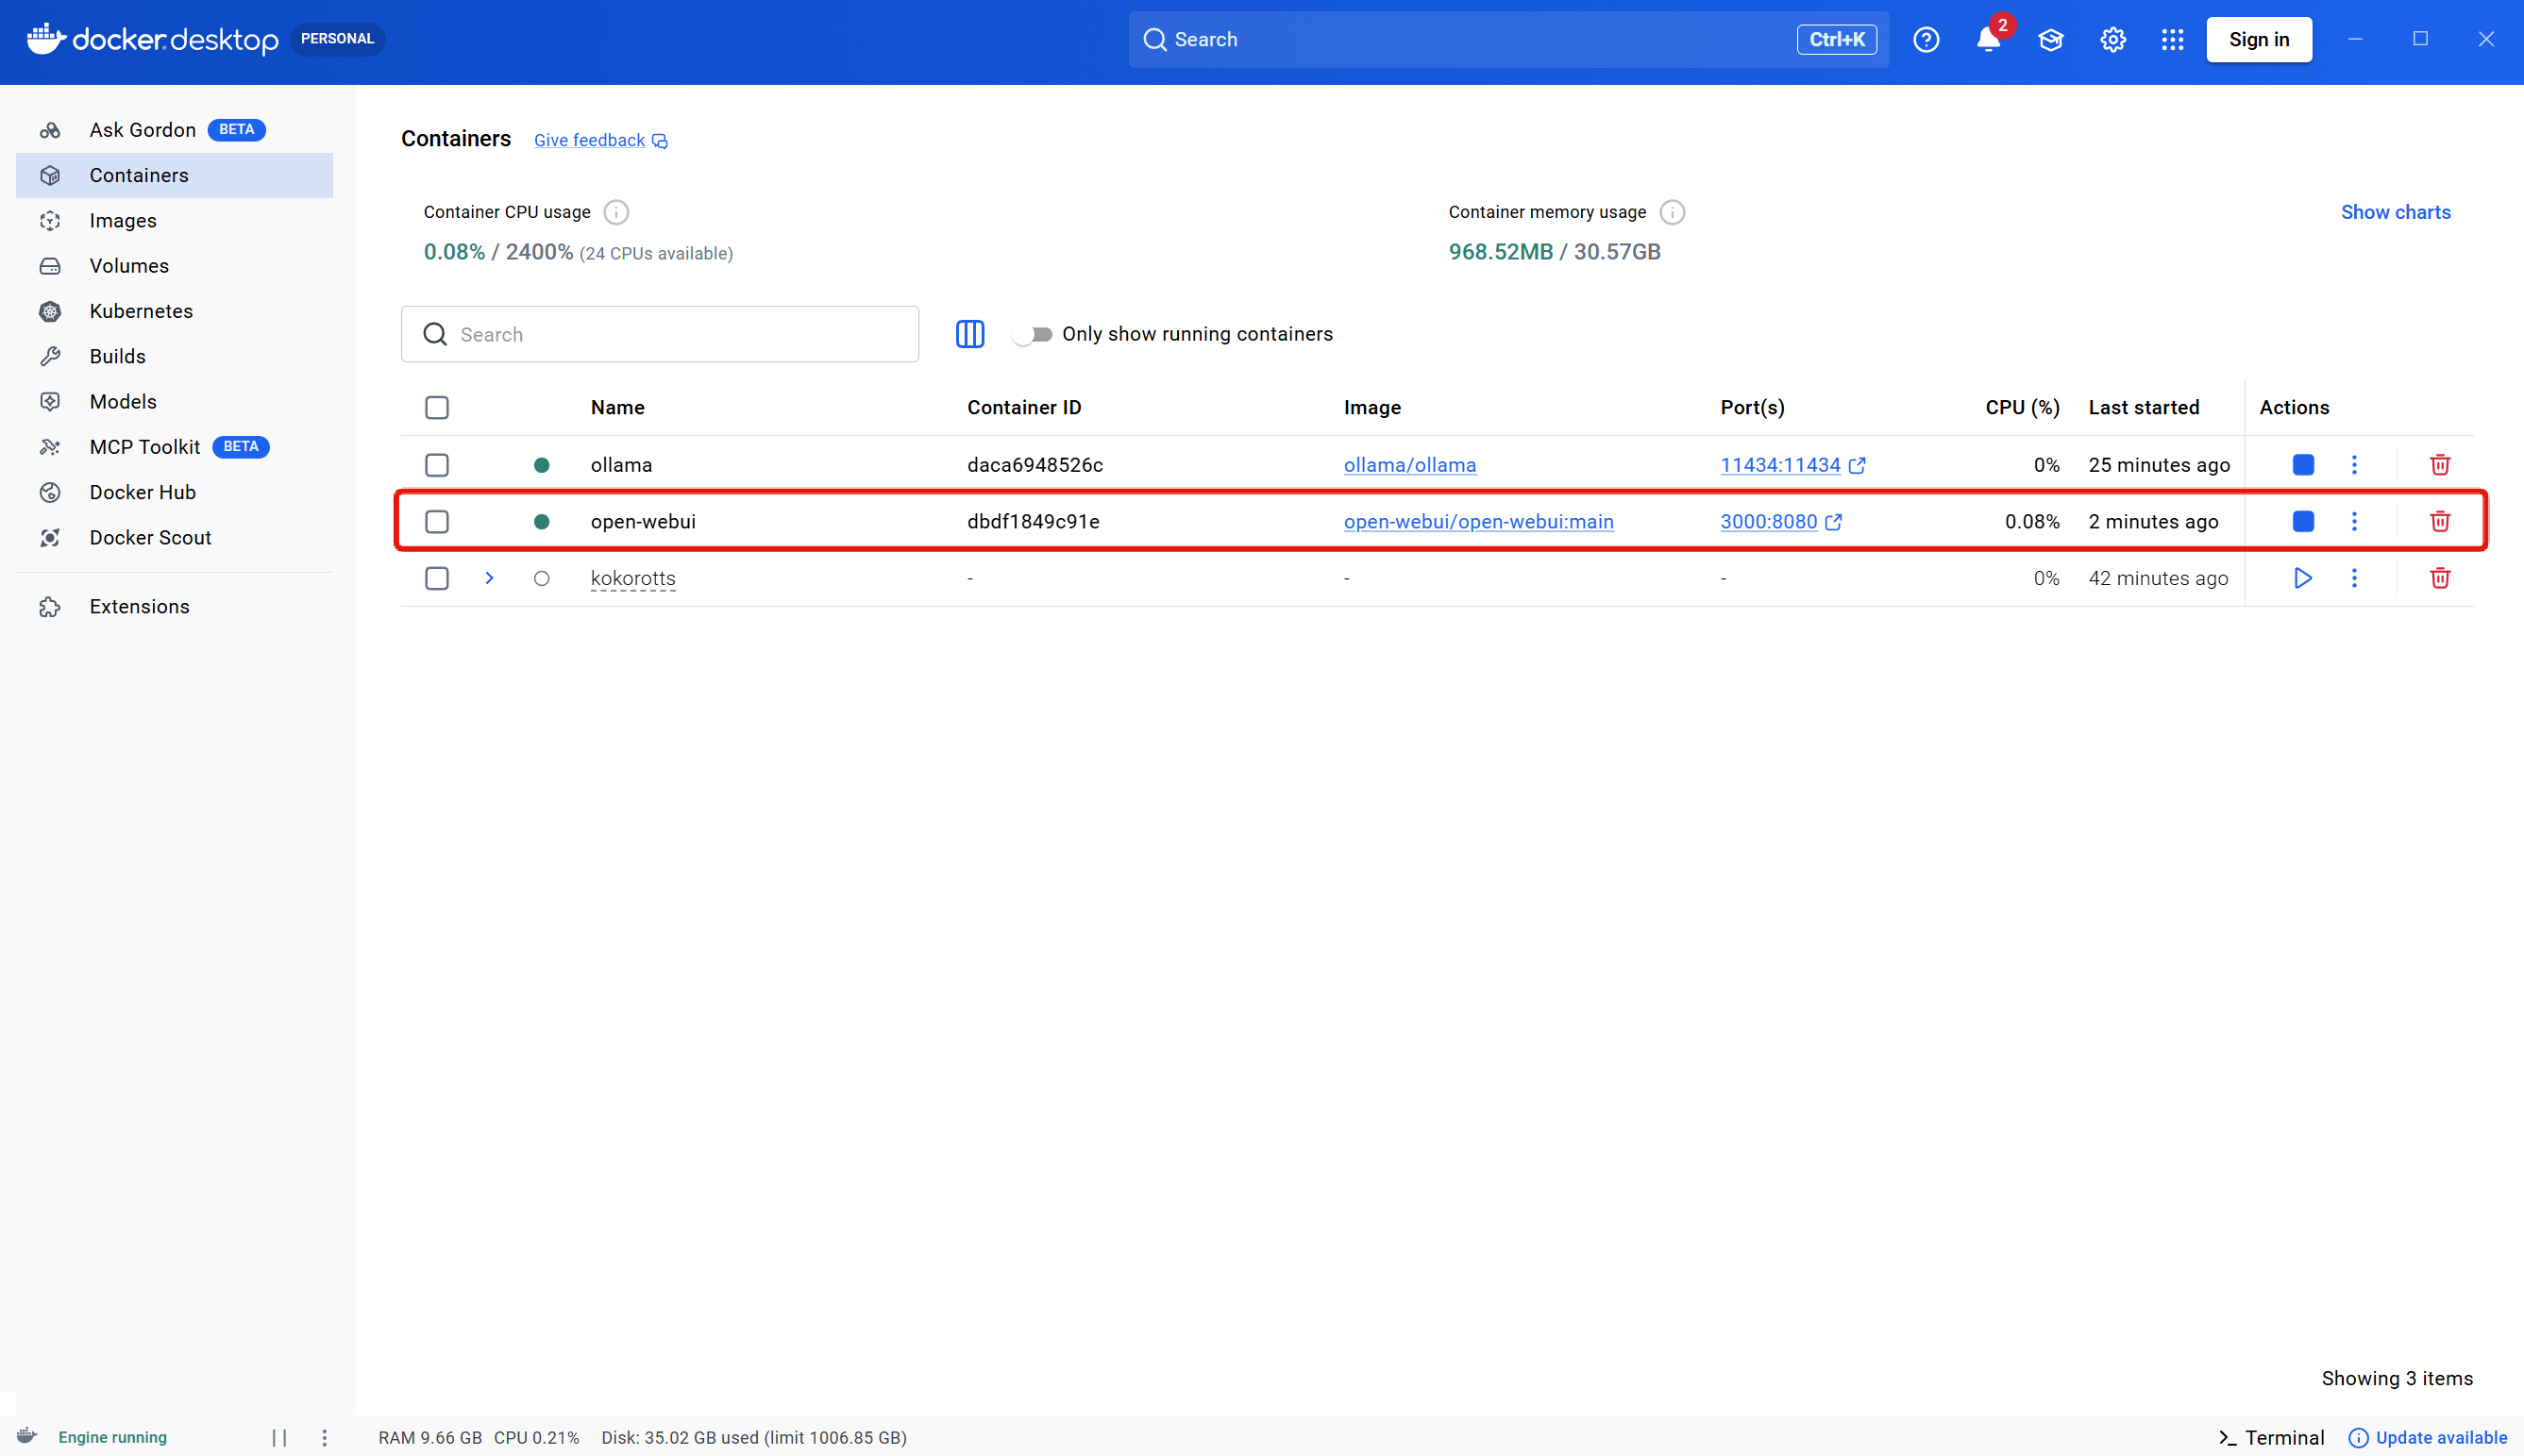Image resolution: width=2524 pixels, height=1456 pixels.
Task: Toggle Only show running containers
Action: pos(1032,334)
